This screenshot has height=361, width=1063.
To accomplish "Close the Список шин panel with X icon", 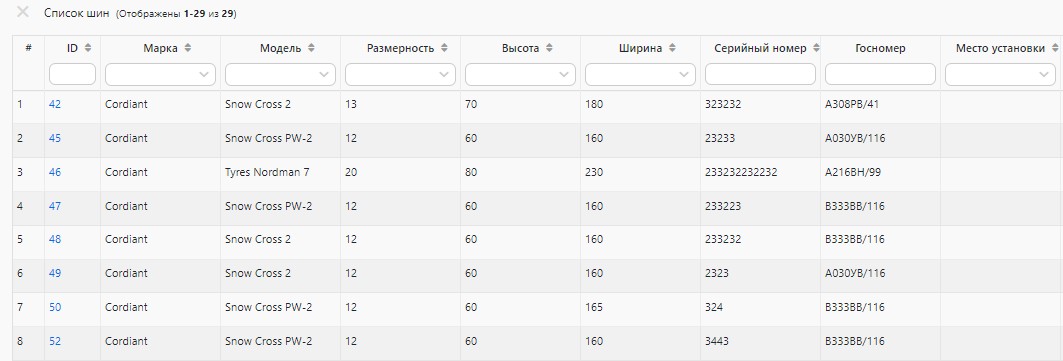I will (x=22, y=12).
